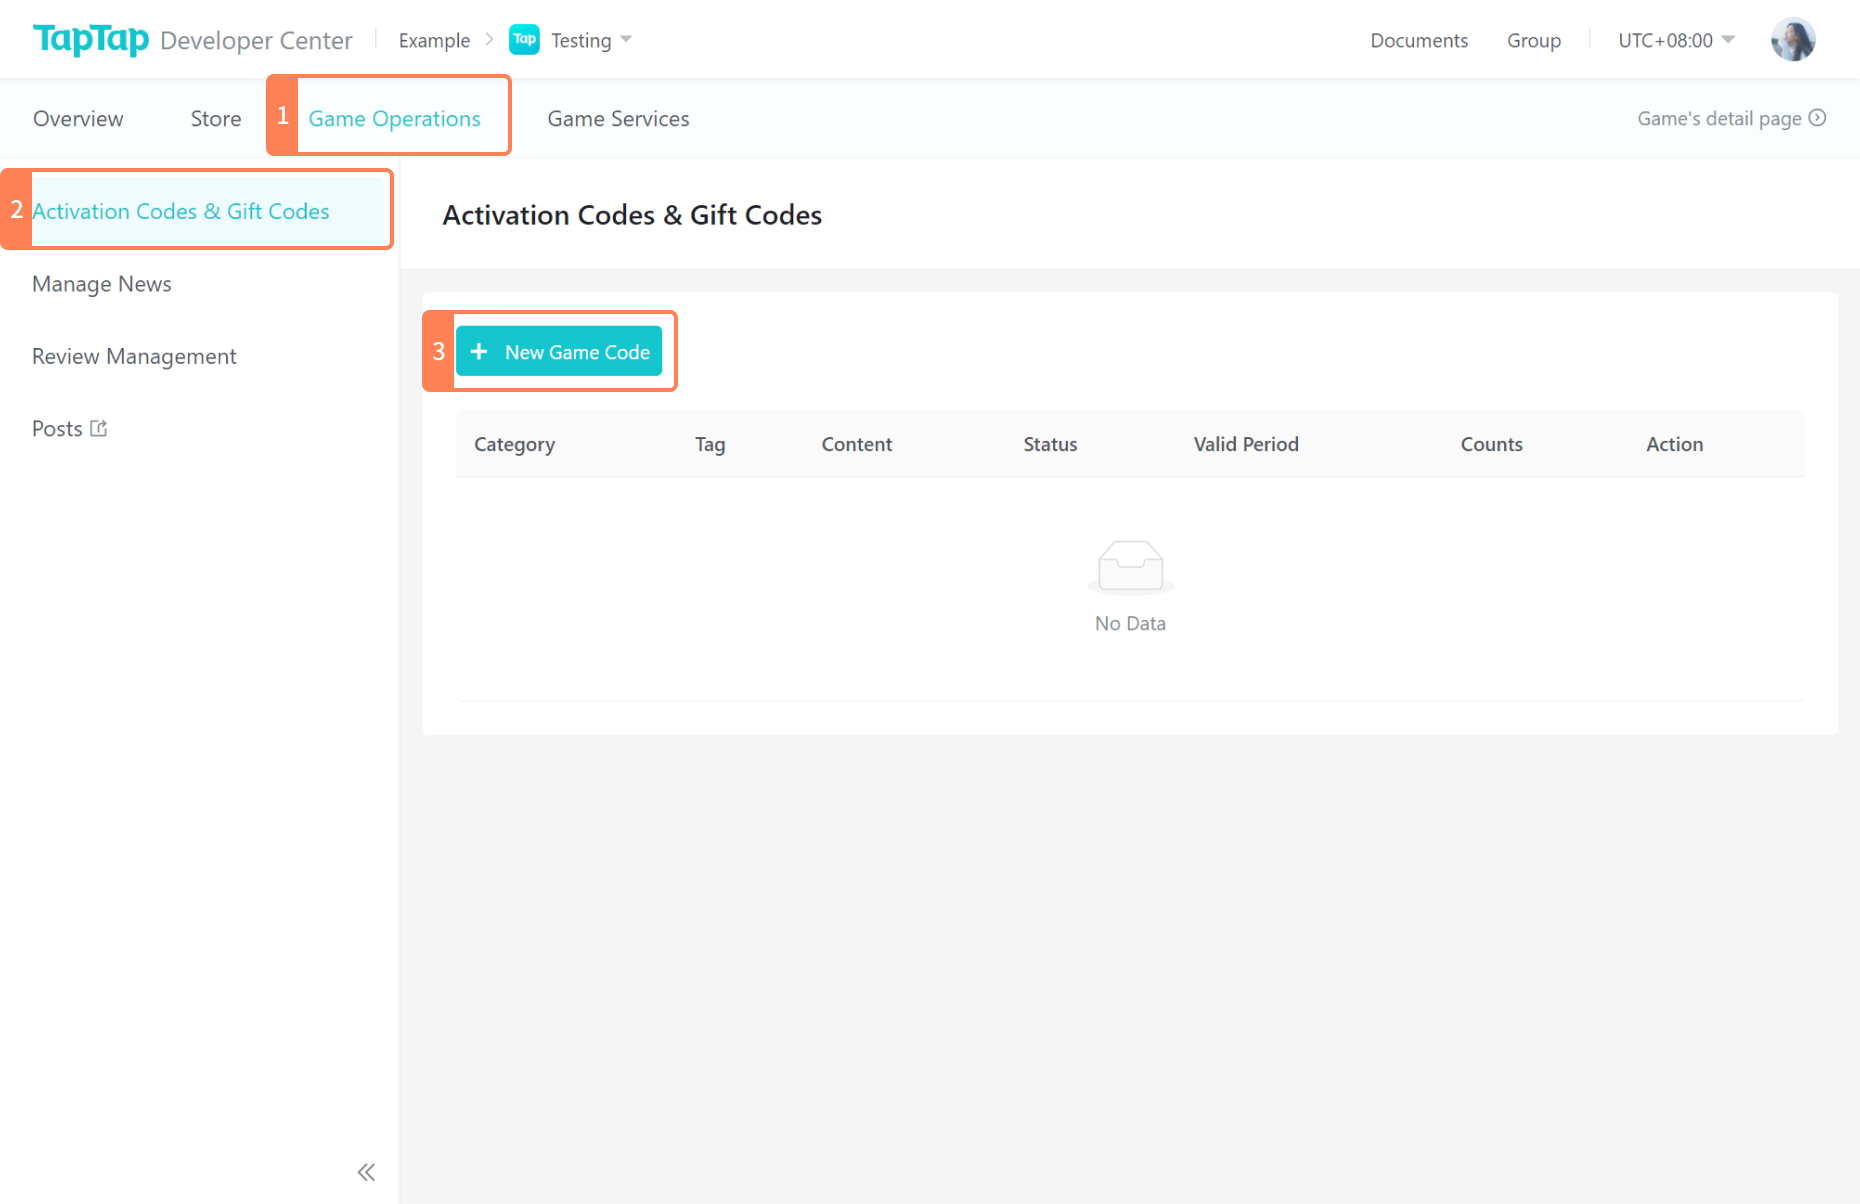Open the Documents link

pyautogui.click(x=1419, y=40)
